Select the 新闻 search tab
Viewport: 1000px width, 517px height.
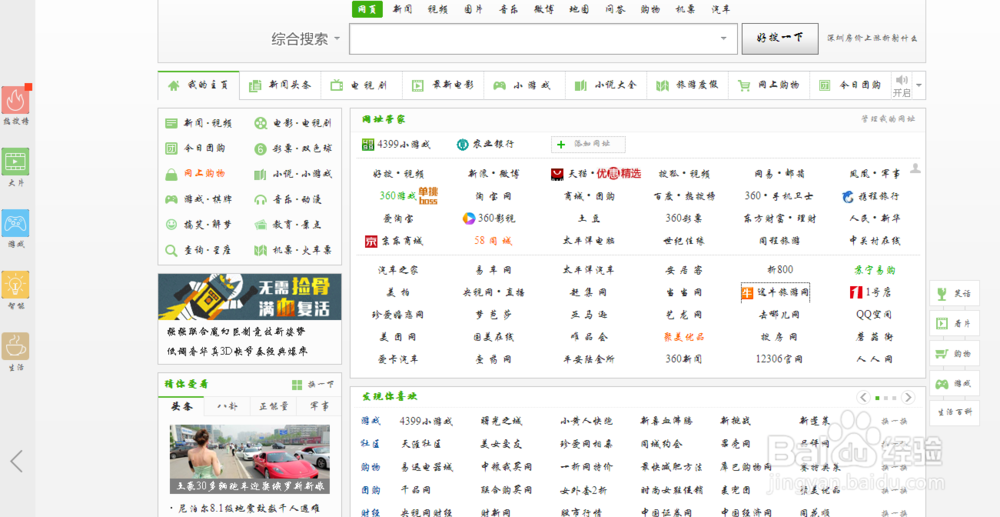(x=402, y=9)
